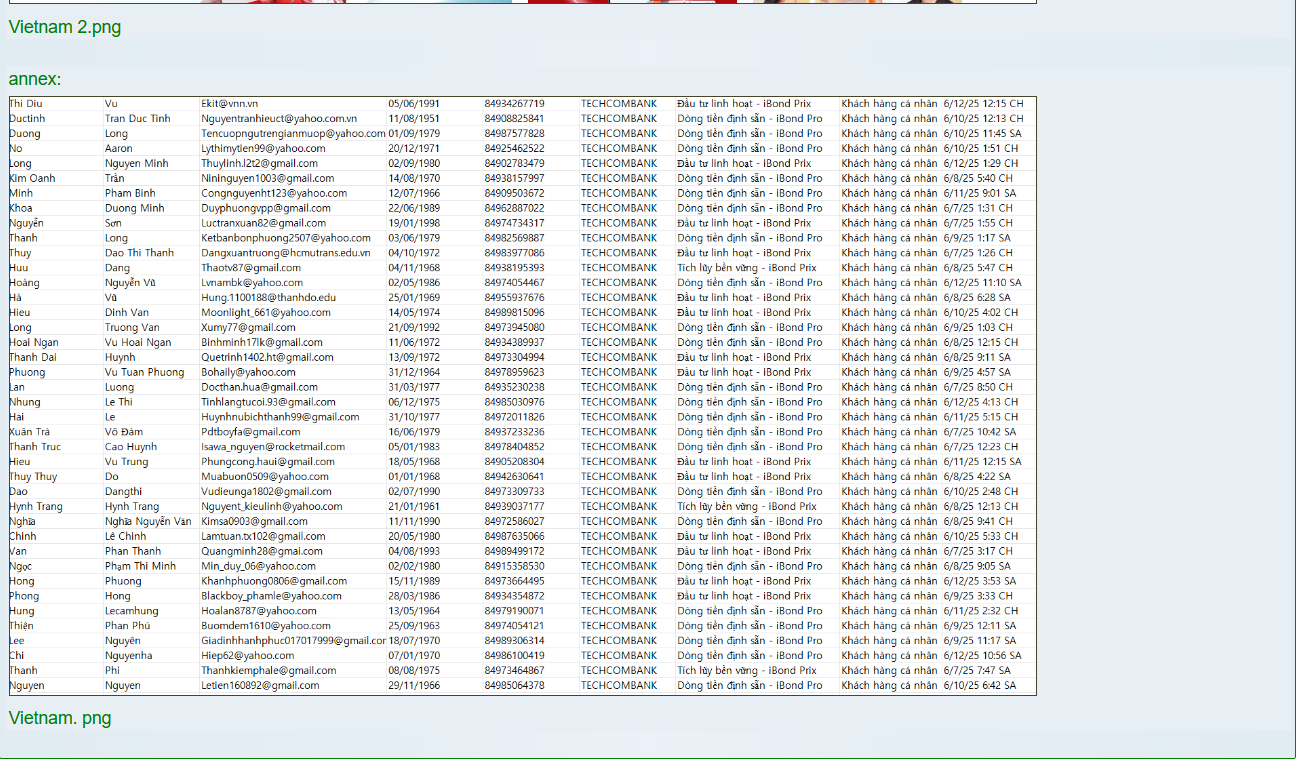Click TECHCOMBANK in the last table row

point(619,686)
